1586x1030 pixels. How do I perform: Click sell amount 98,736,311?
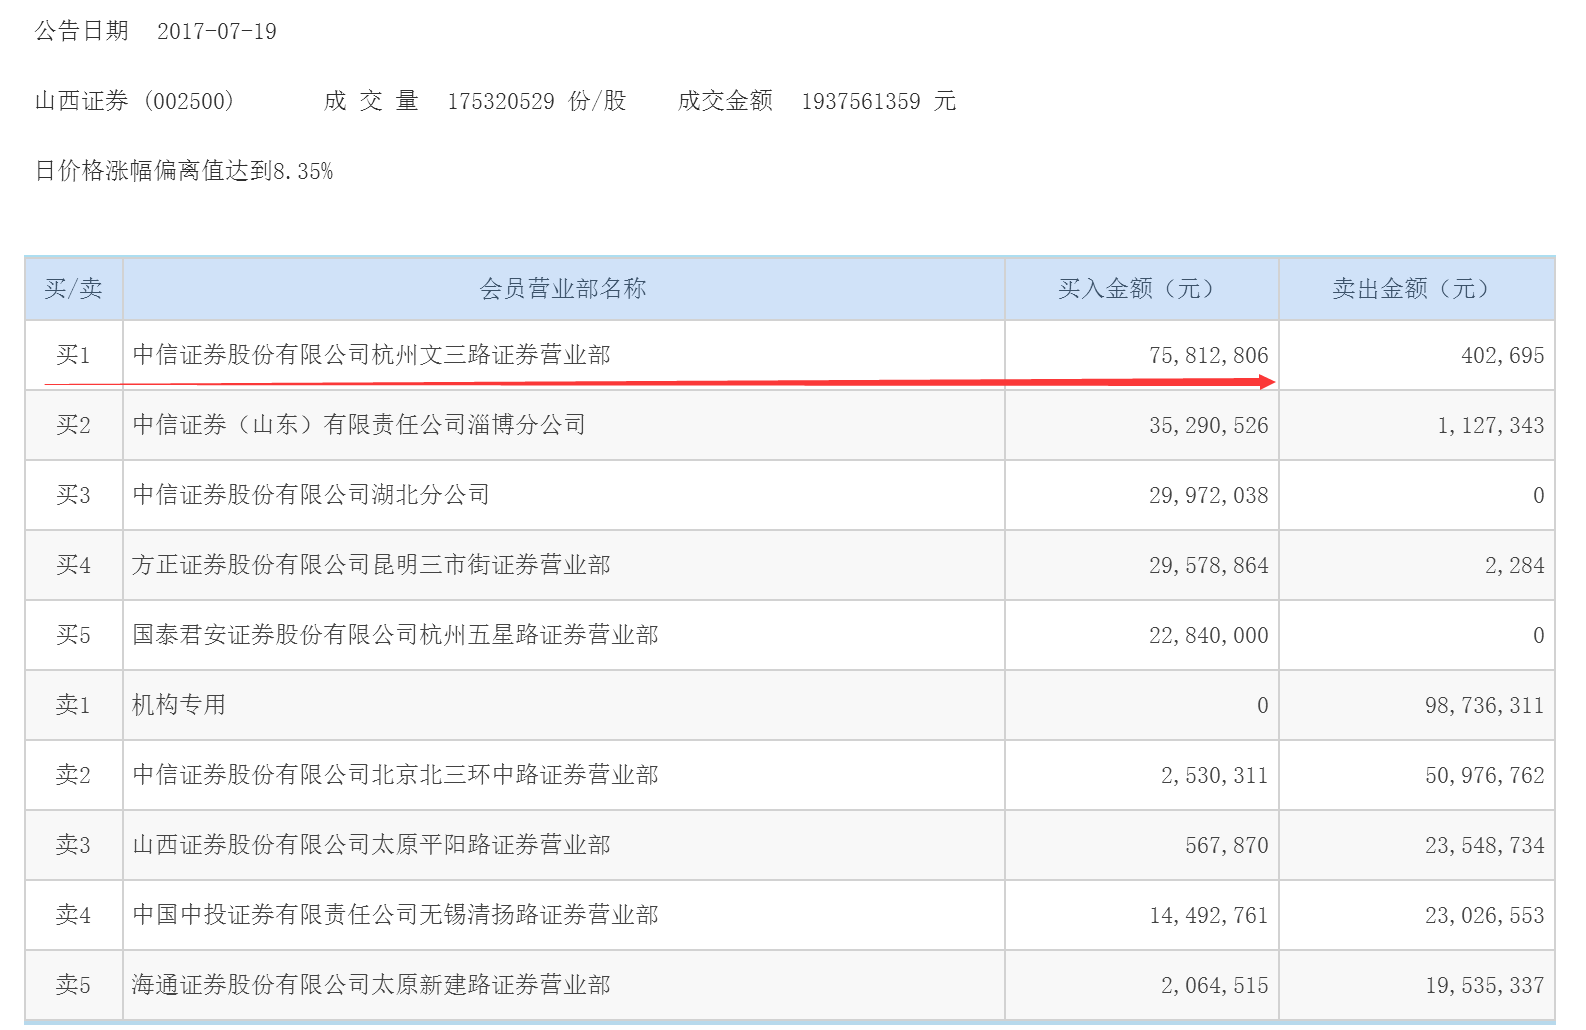(x=1484, y=705)
